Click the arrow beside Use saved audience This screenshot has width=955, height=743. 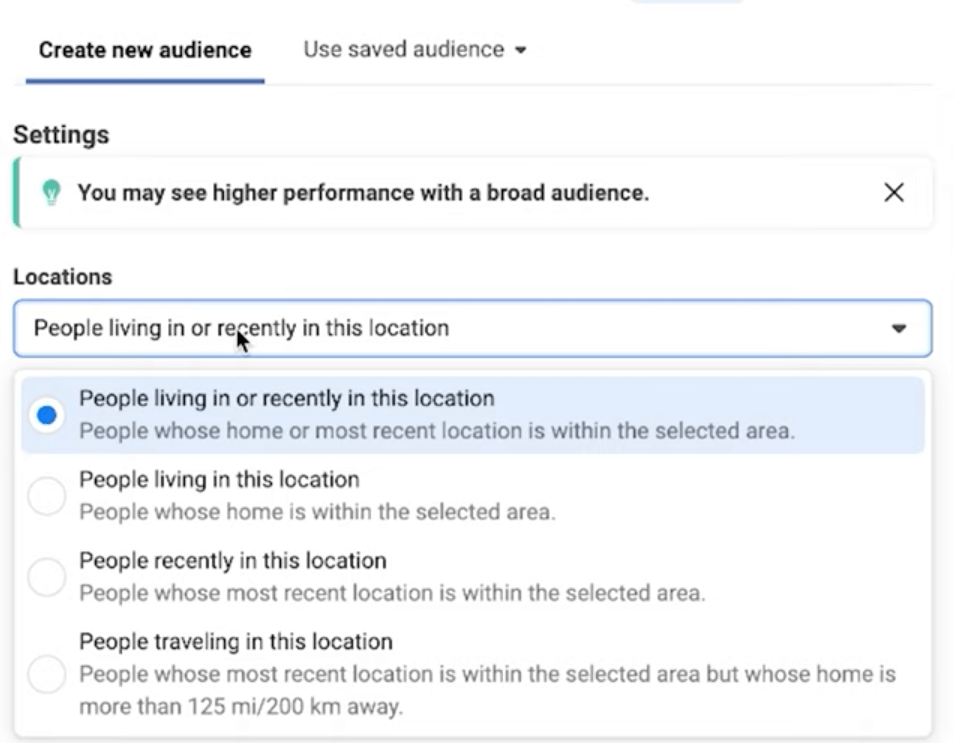520,50
